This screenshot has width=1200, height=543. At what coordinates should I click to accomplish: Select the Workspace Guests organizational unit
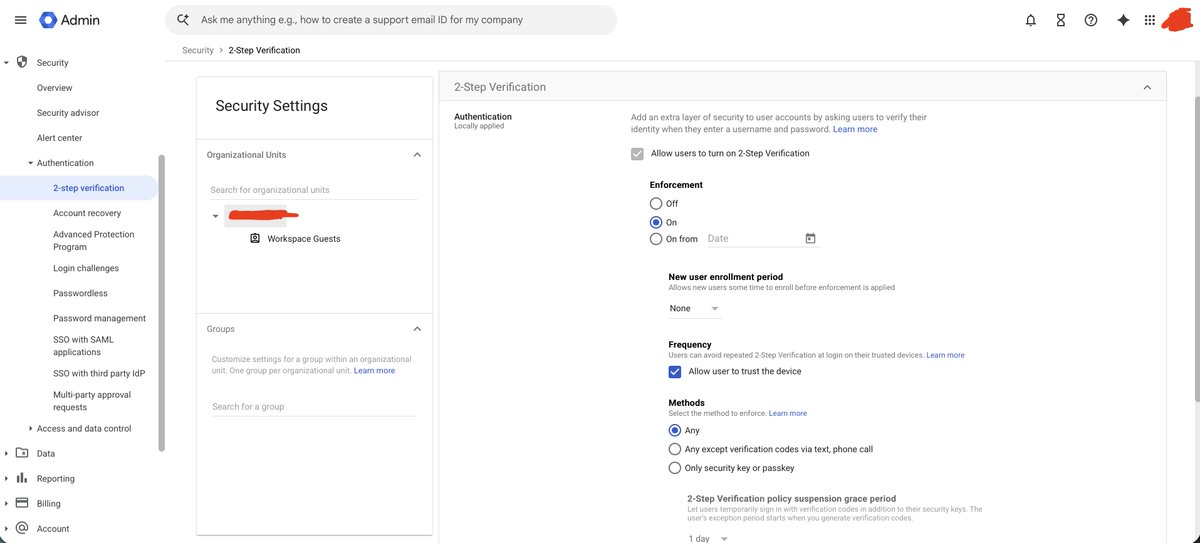304,239
